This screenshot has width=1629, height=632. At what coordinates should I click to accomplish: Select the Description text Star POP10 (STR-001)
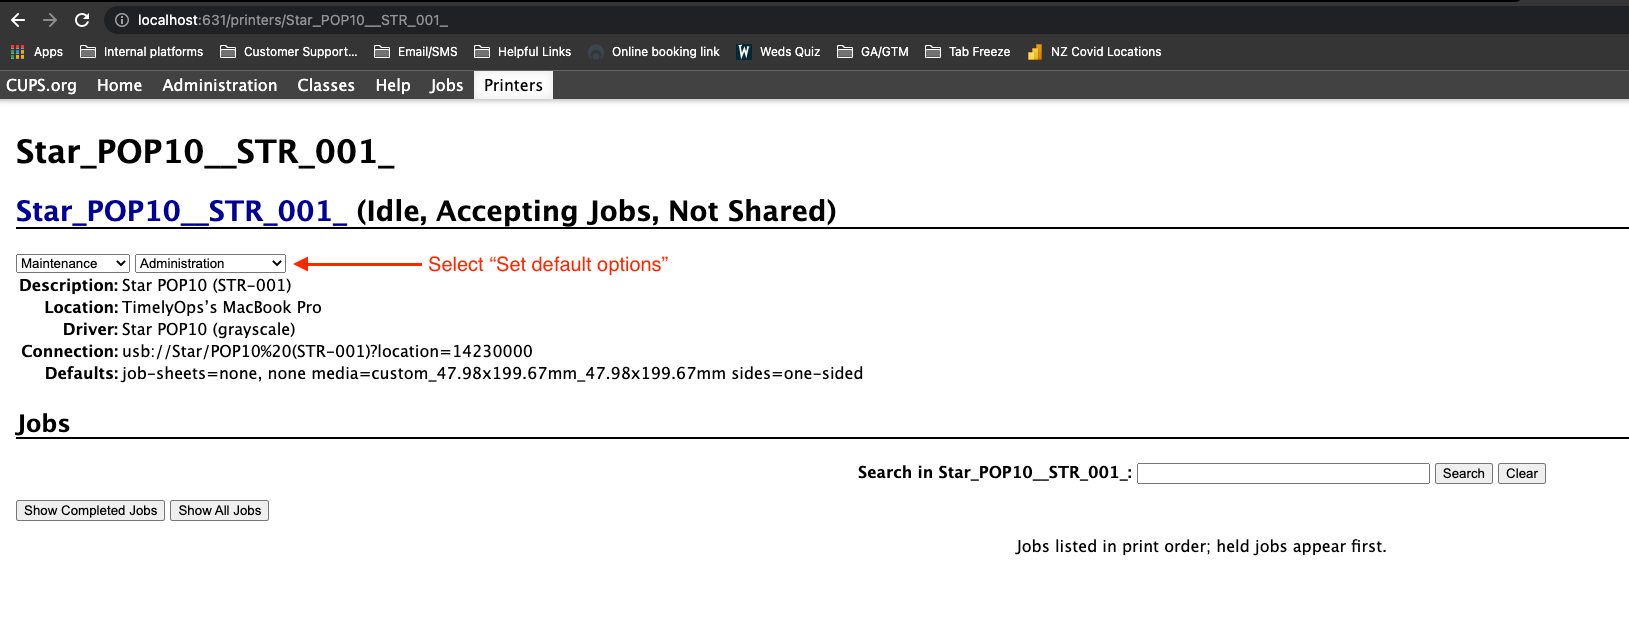206,285
